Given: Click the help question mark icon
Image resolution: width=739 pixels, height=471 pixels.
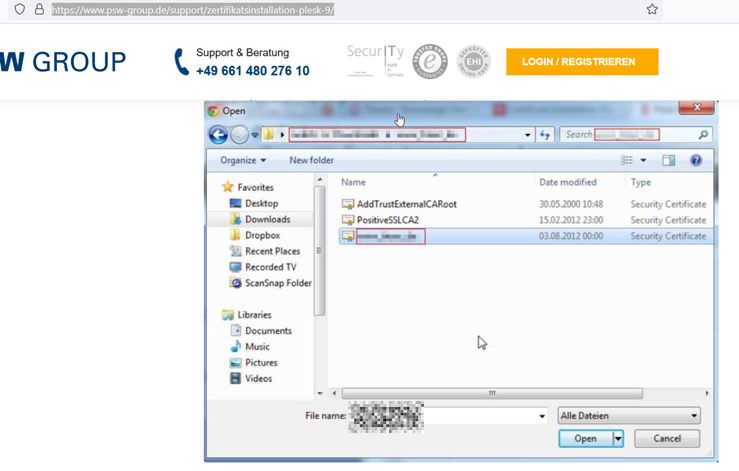Looking at the screenshot, I should coord(696,160).
